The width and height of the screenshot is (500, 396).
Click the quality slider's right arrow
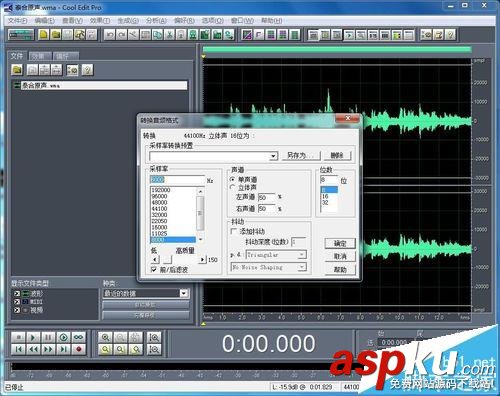(202, 259)
